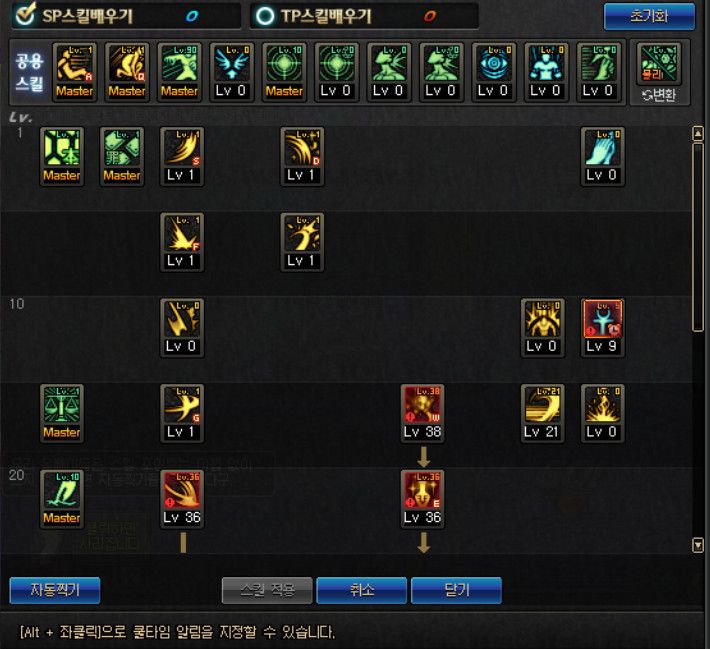This screenshot has height=649, width=710.
Task: Click the scroll down arrow of skill list
Action: click(x=698, y=545)
